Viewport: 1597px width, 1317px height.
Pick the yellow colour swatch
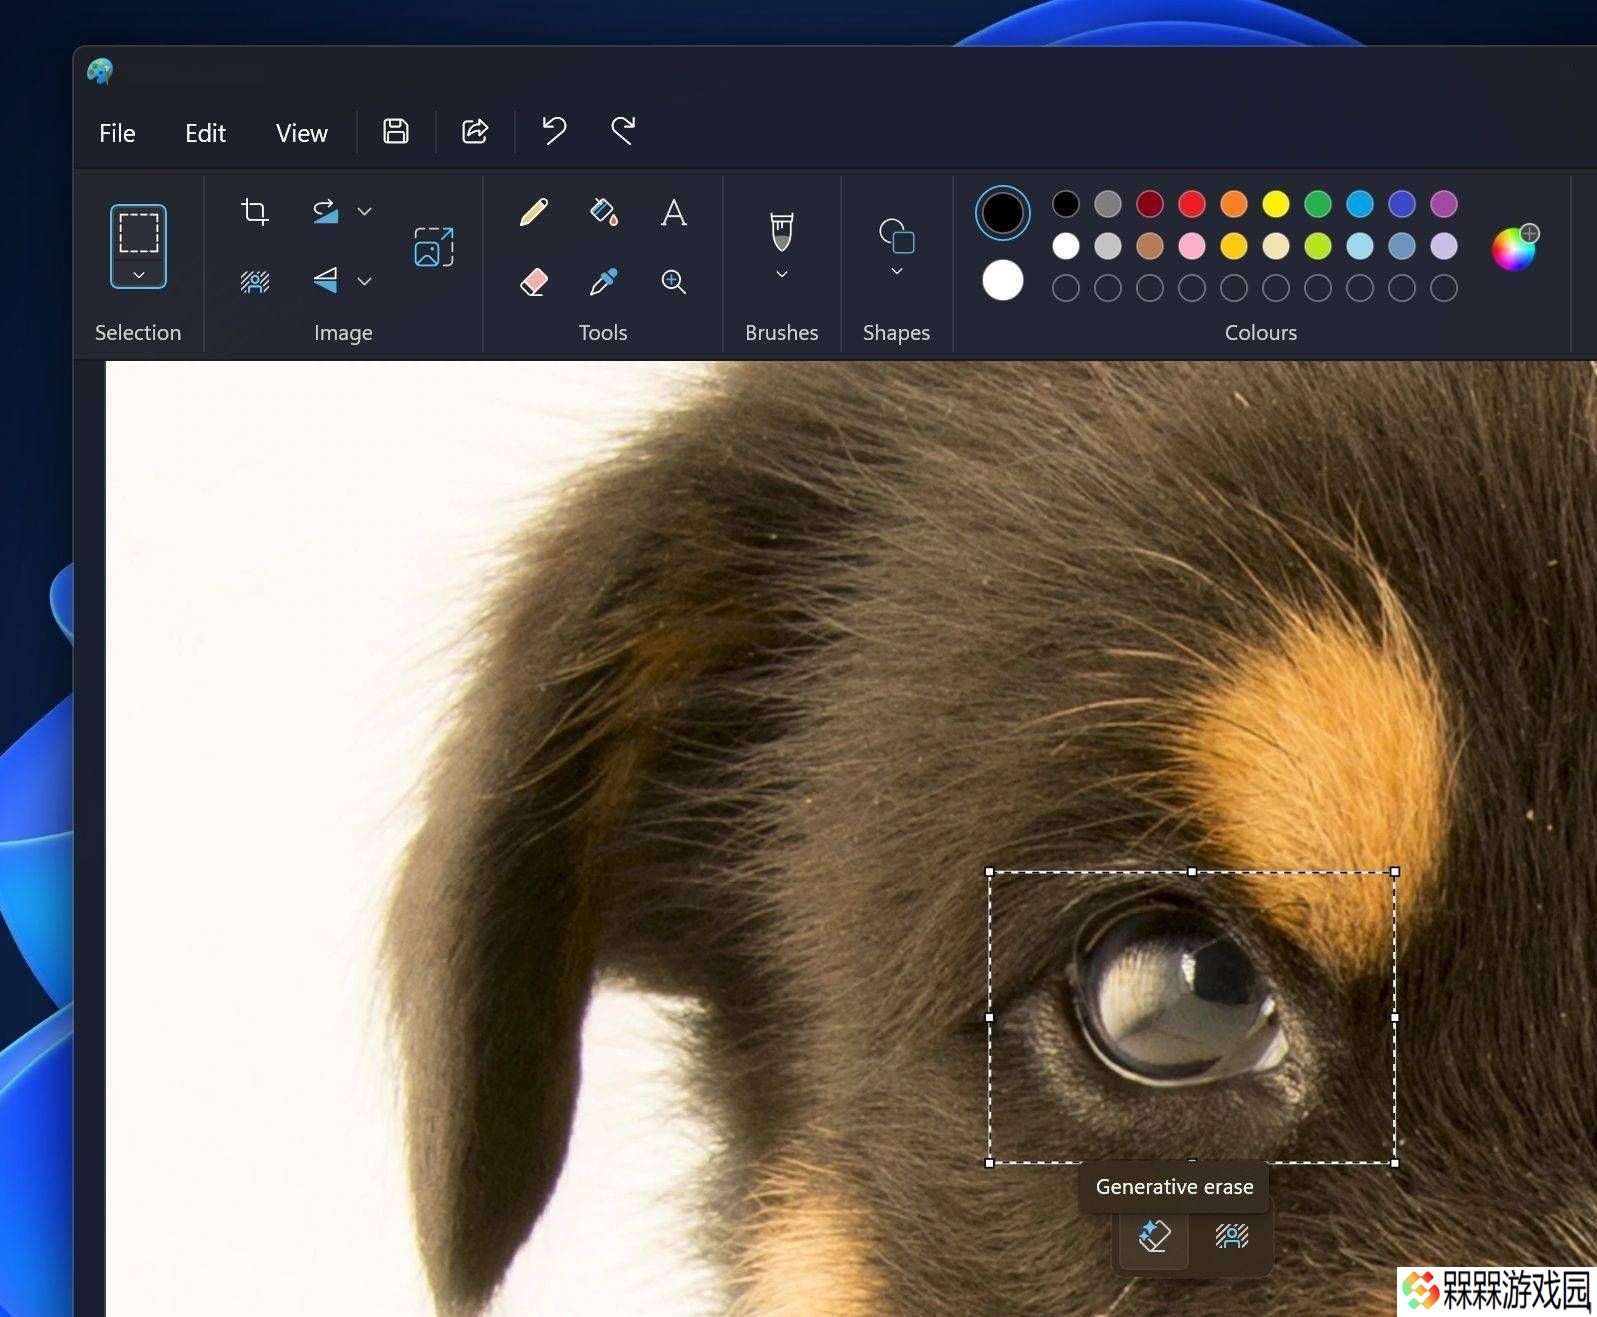(x=1276, y=204)
